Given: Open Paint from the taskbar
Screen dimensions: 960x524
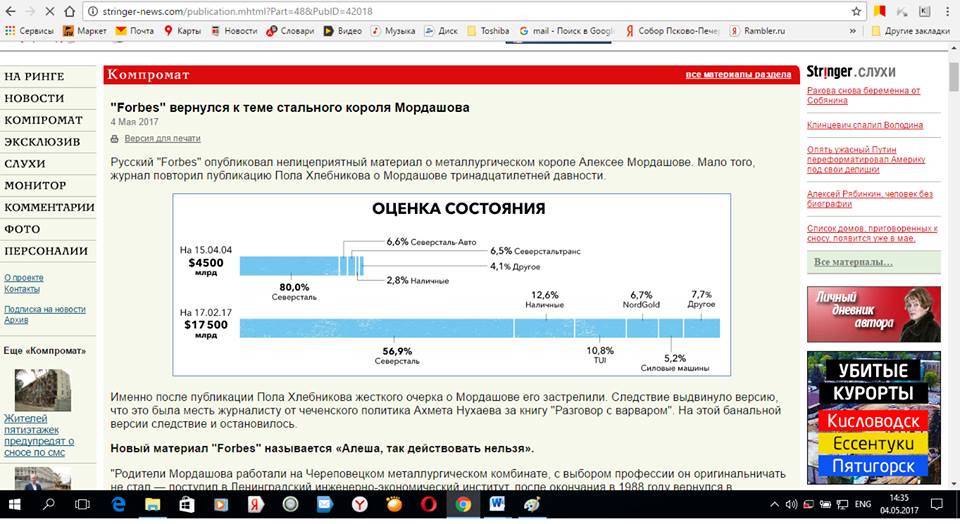Looking at the screenshot, I should (531, 504).
